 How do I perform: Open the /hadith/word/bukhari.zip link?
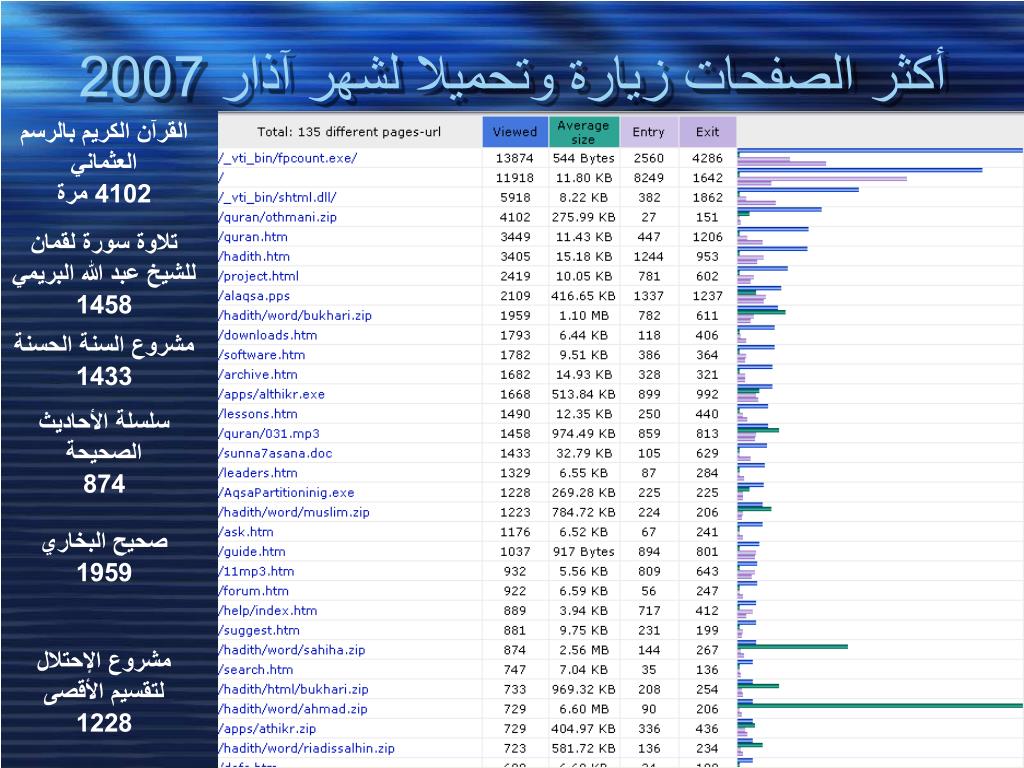(295, 315)
